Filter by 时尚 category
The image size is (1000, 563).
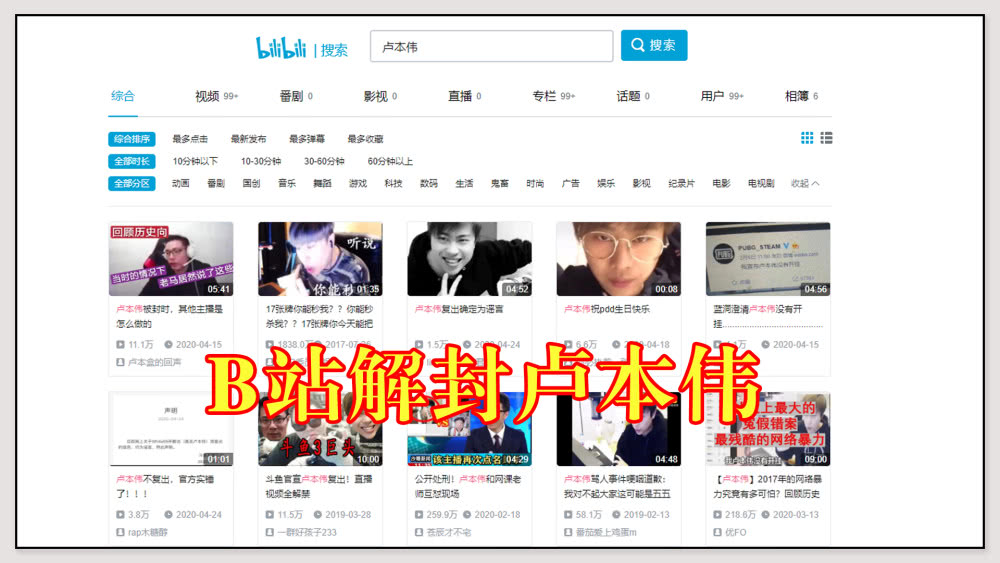tap(535, 184)
